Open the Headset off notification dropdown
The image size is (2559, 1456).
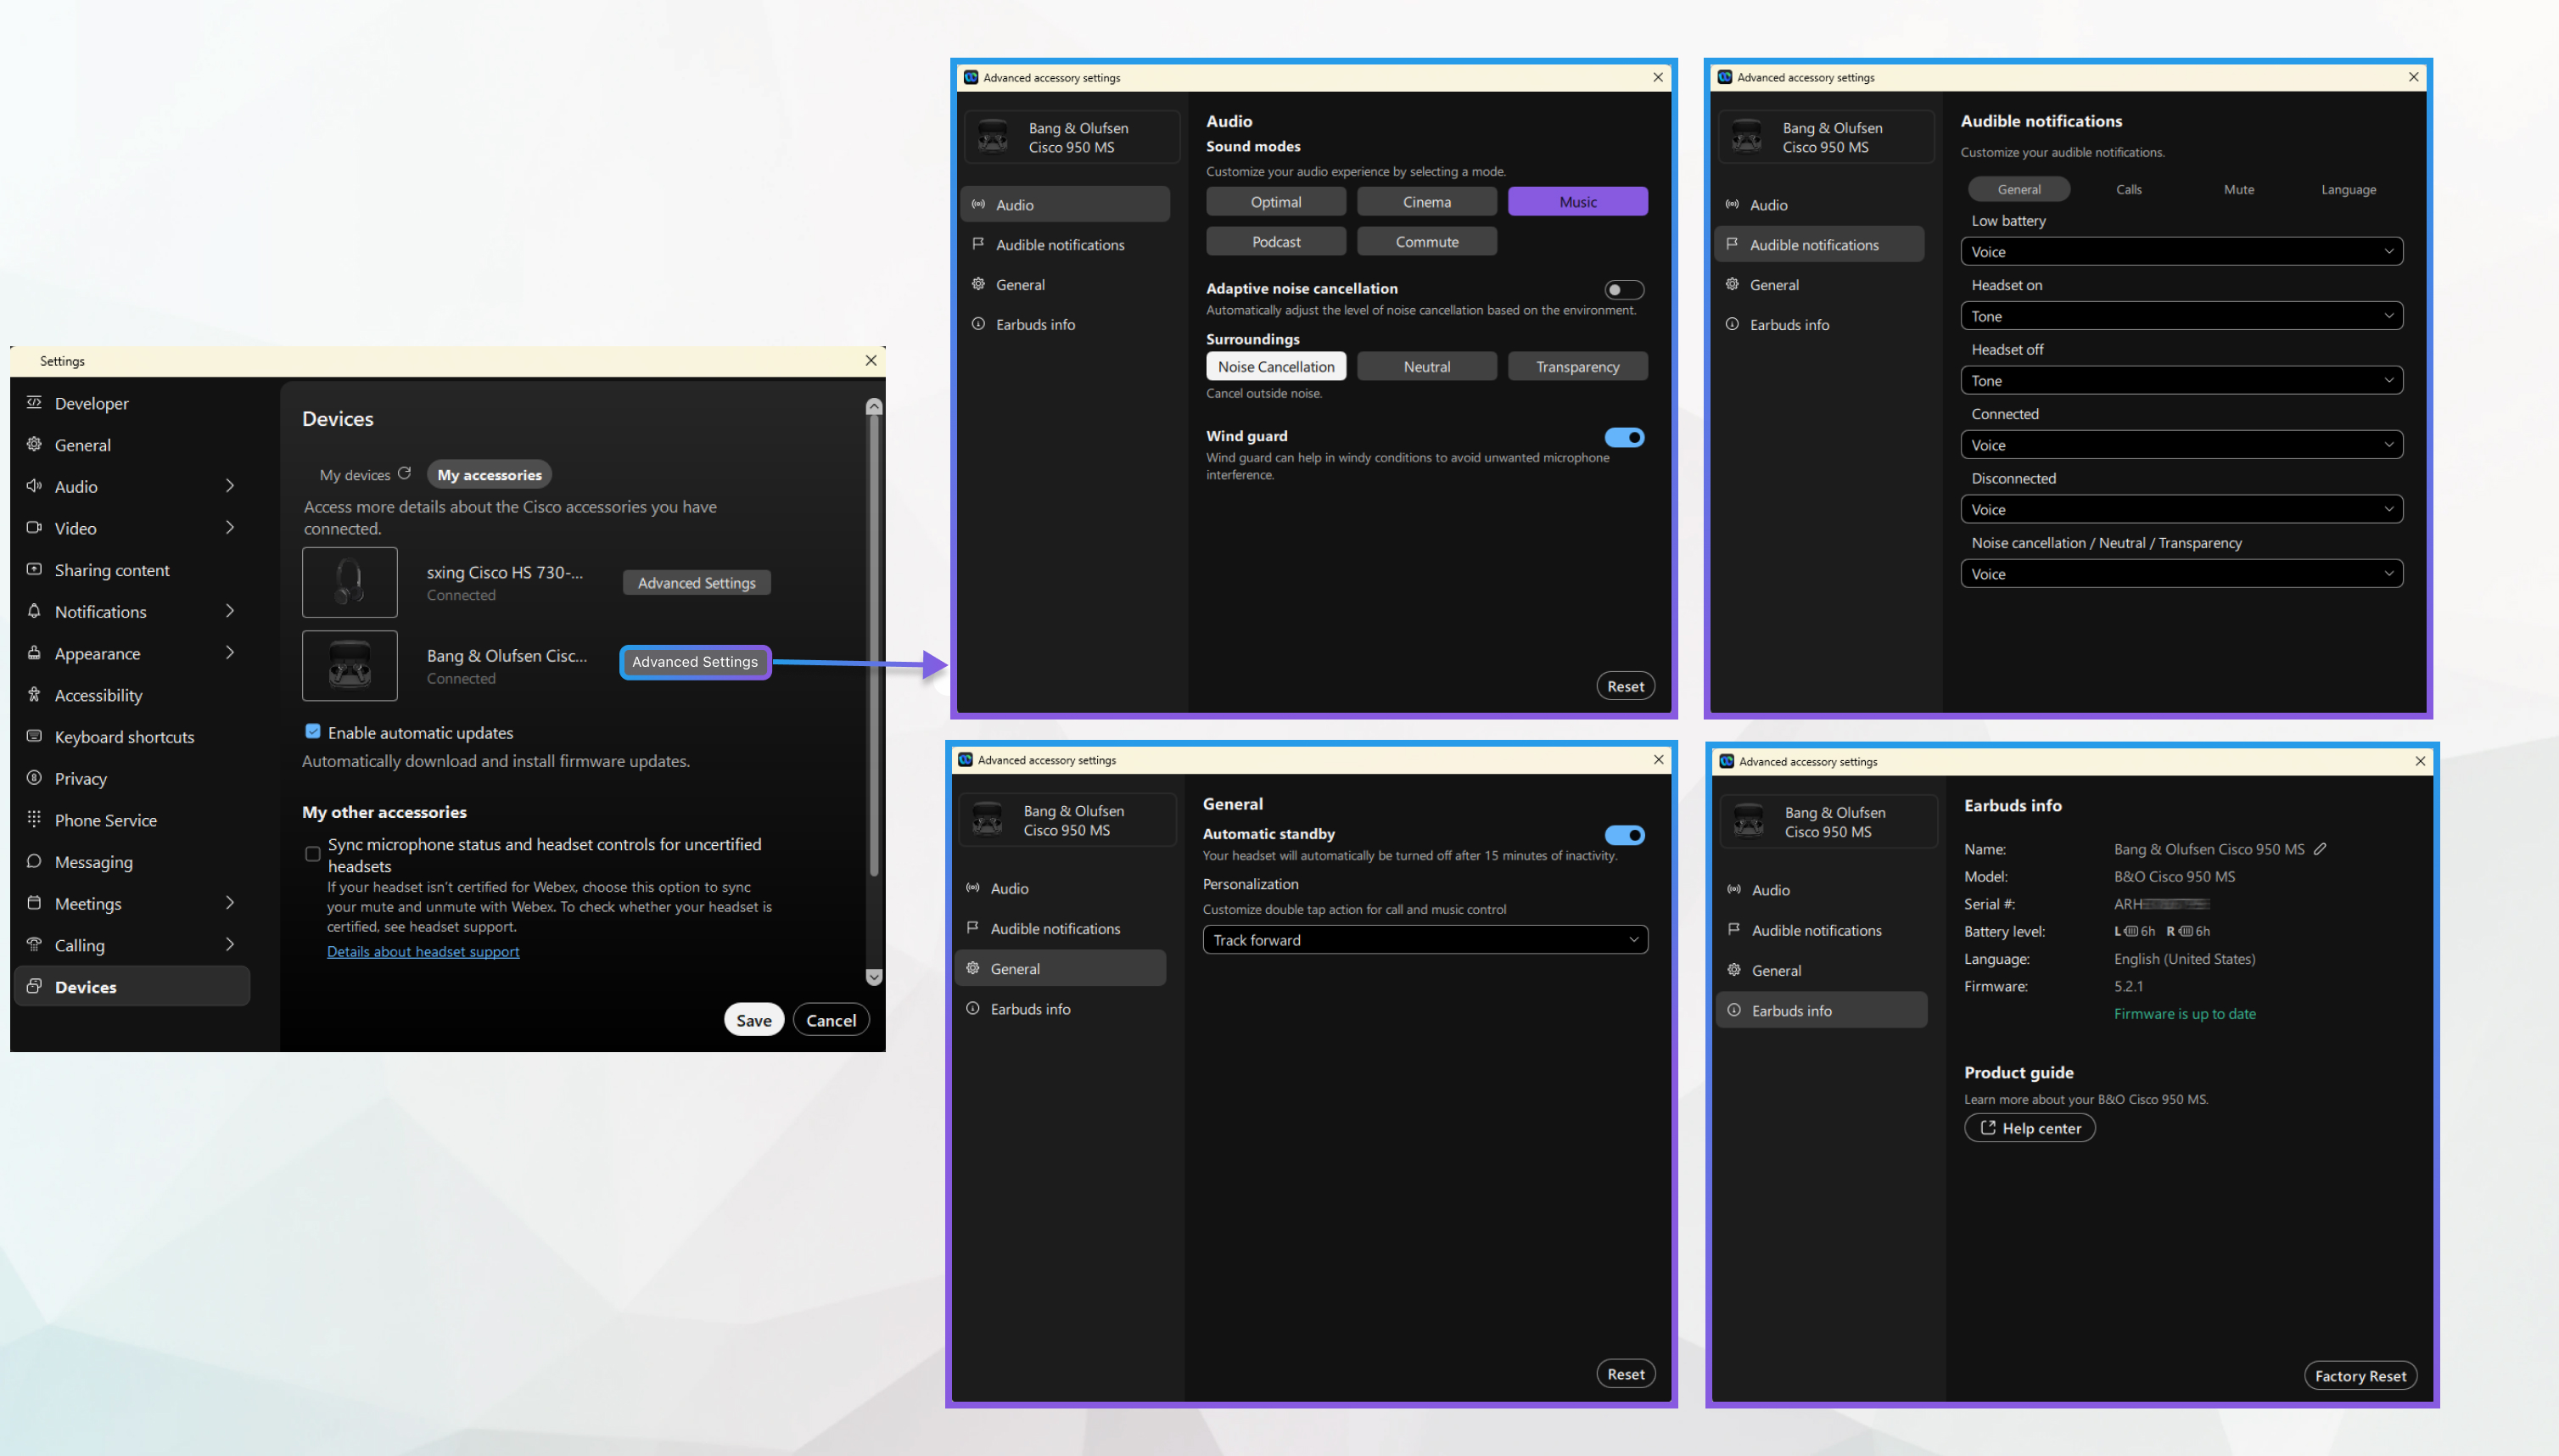coord(2182,380)
